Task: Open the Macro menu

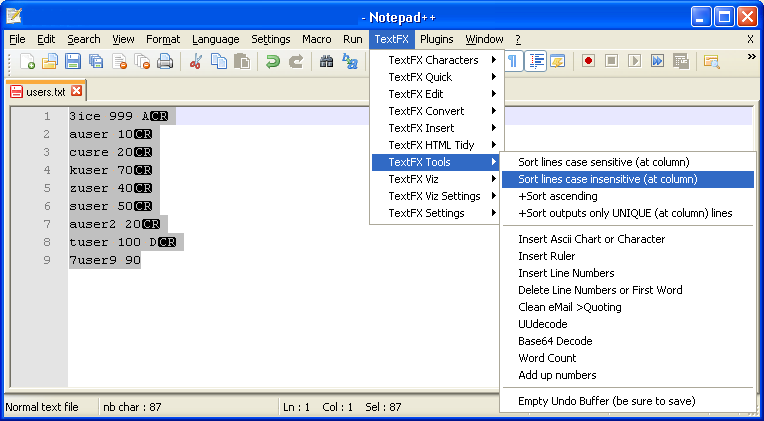Action: click(x=317, y=39)
